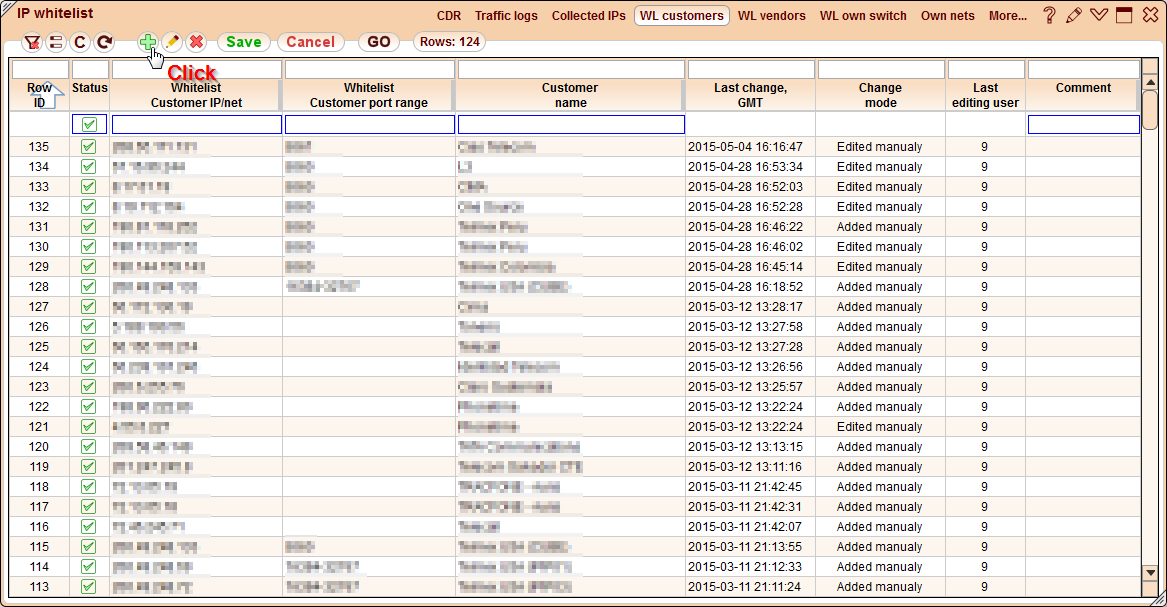Uncheck the status checkbox on row 120

click(89, 446)
